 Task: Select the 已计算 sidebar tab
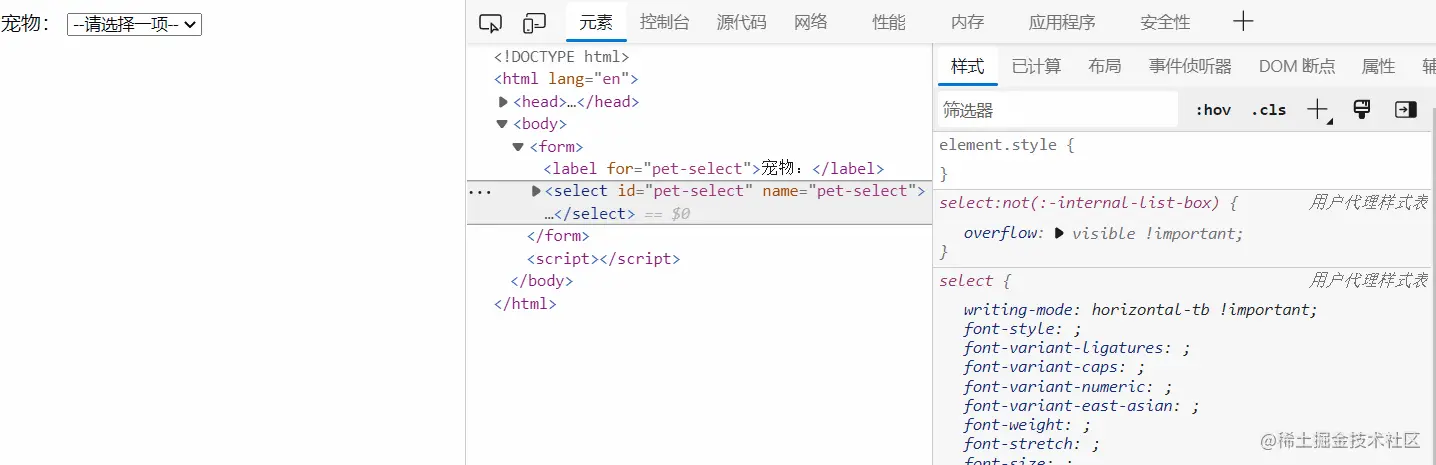[1036, 66]
